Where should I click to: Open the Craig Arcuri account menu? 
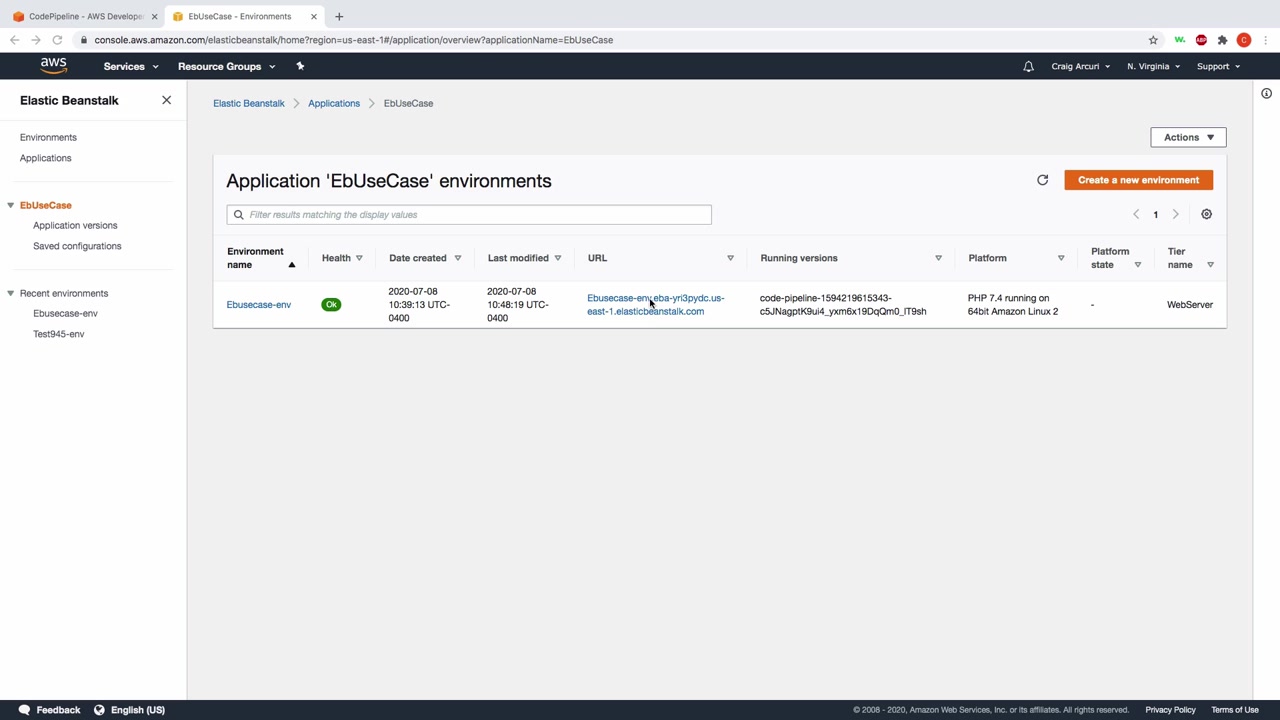[1080, 67]
